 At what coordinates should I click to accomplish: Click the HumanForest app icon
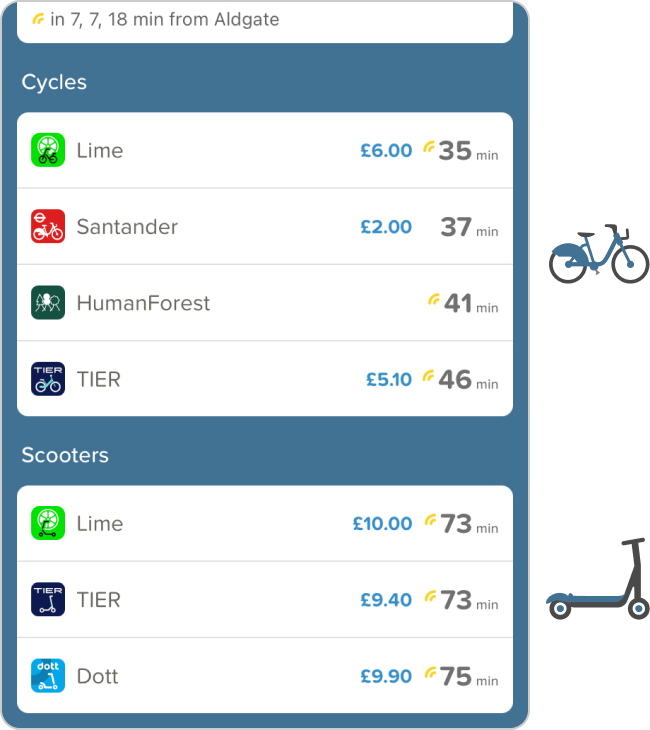click(48, 303)
